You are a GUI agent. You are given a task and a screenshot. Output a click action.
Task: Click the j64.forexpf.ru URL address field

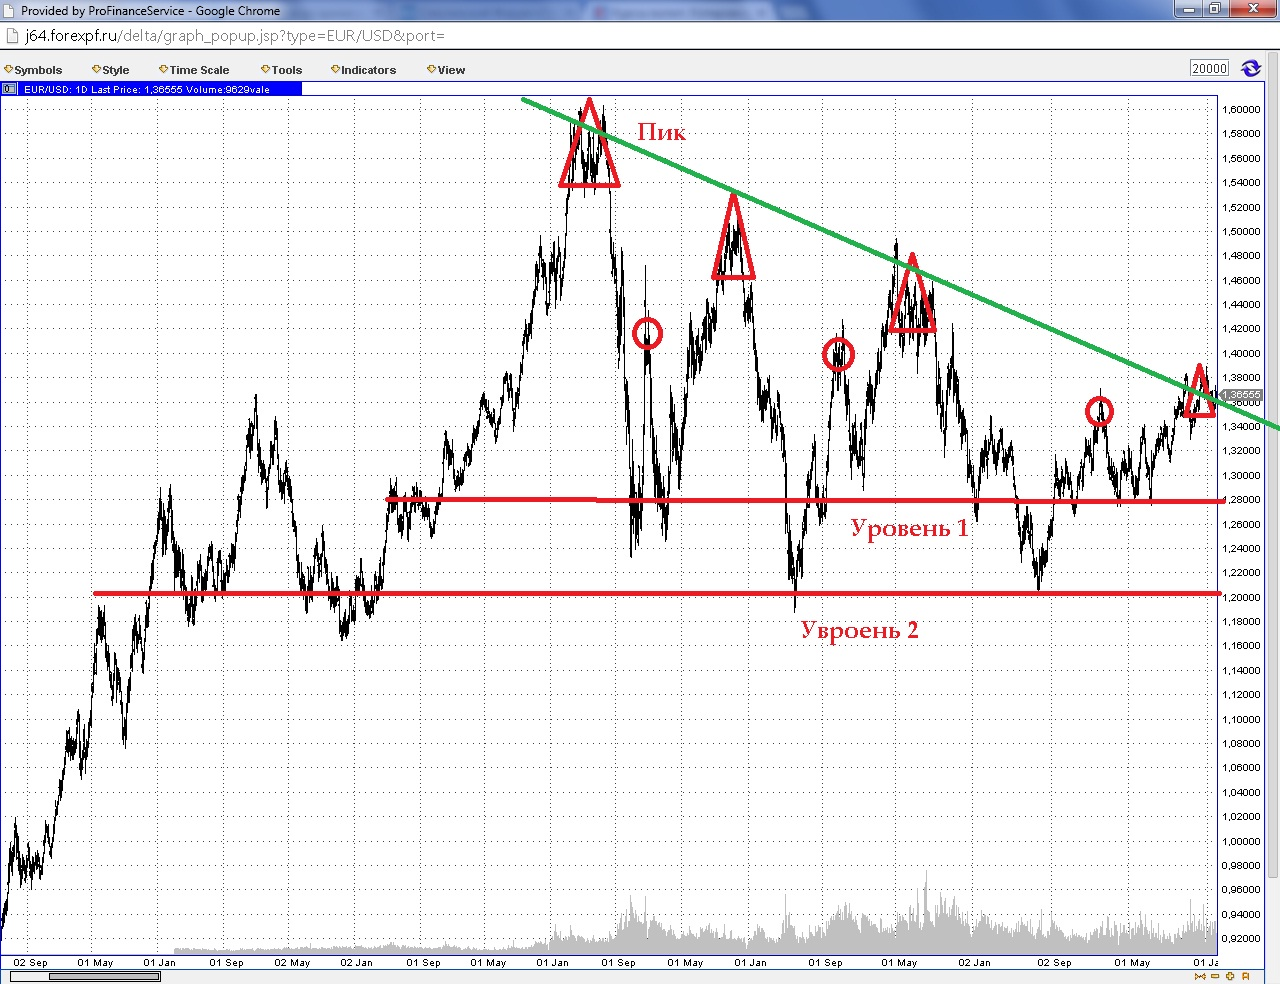coord(235,35)
